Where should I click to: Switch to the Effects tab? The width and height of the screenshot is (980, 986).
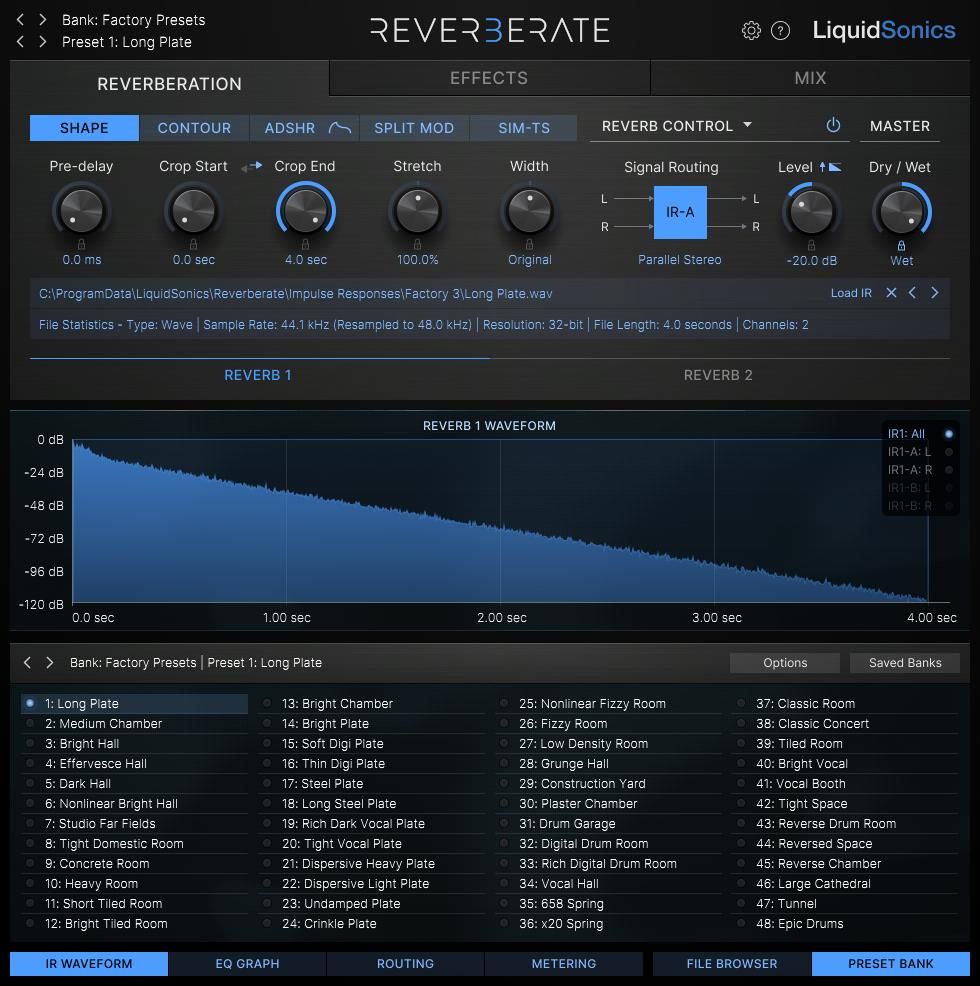click(489, 78)
